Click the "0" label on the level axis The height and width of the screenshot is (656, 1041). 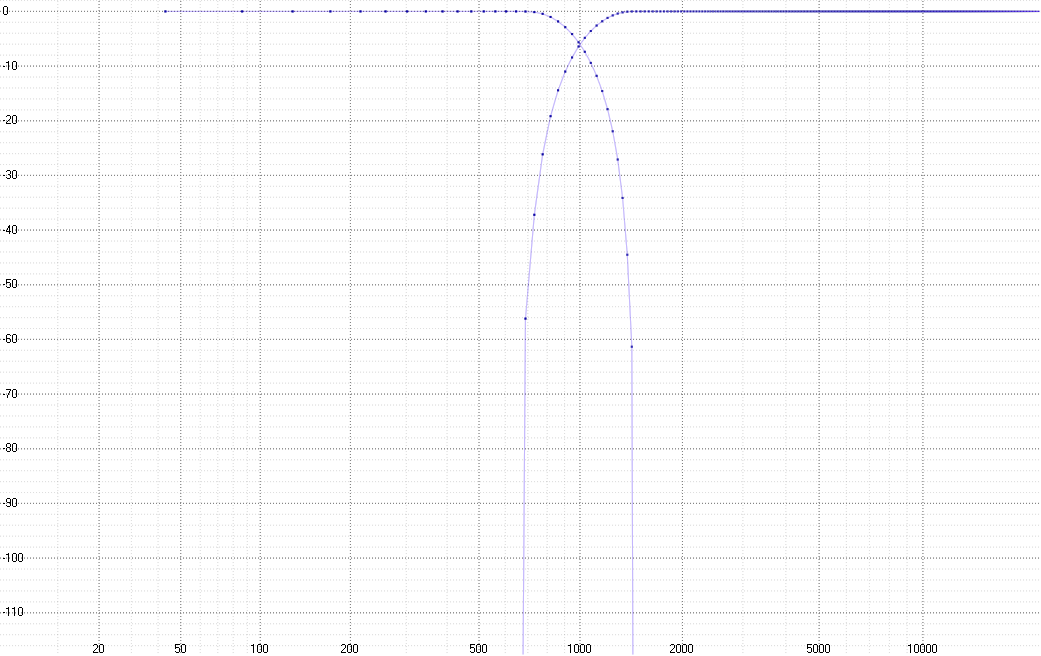tap(5, 11)
